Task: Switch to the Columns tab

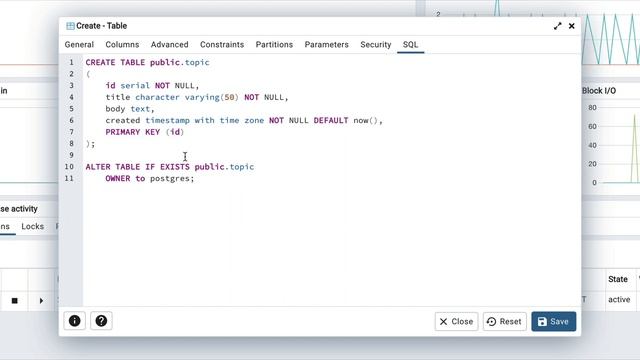Action: (122, 44)
